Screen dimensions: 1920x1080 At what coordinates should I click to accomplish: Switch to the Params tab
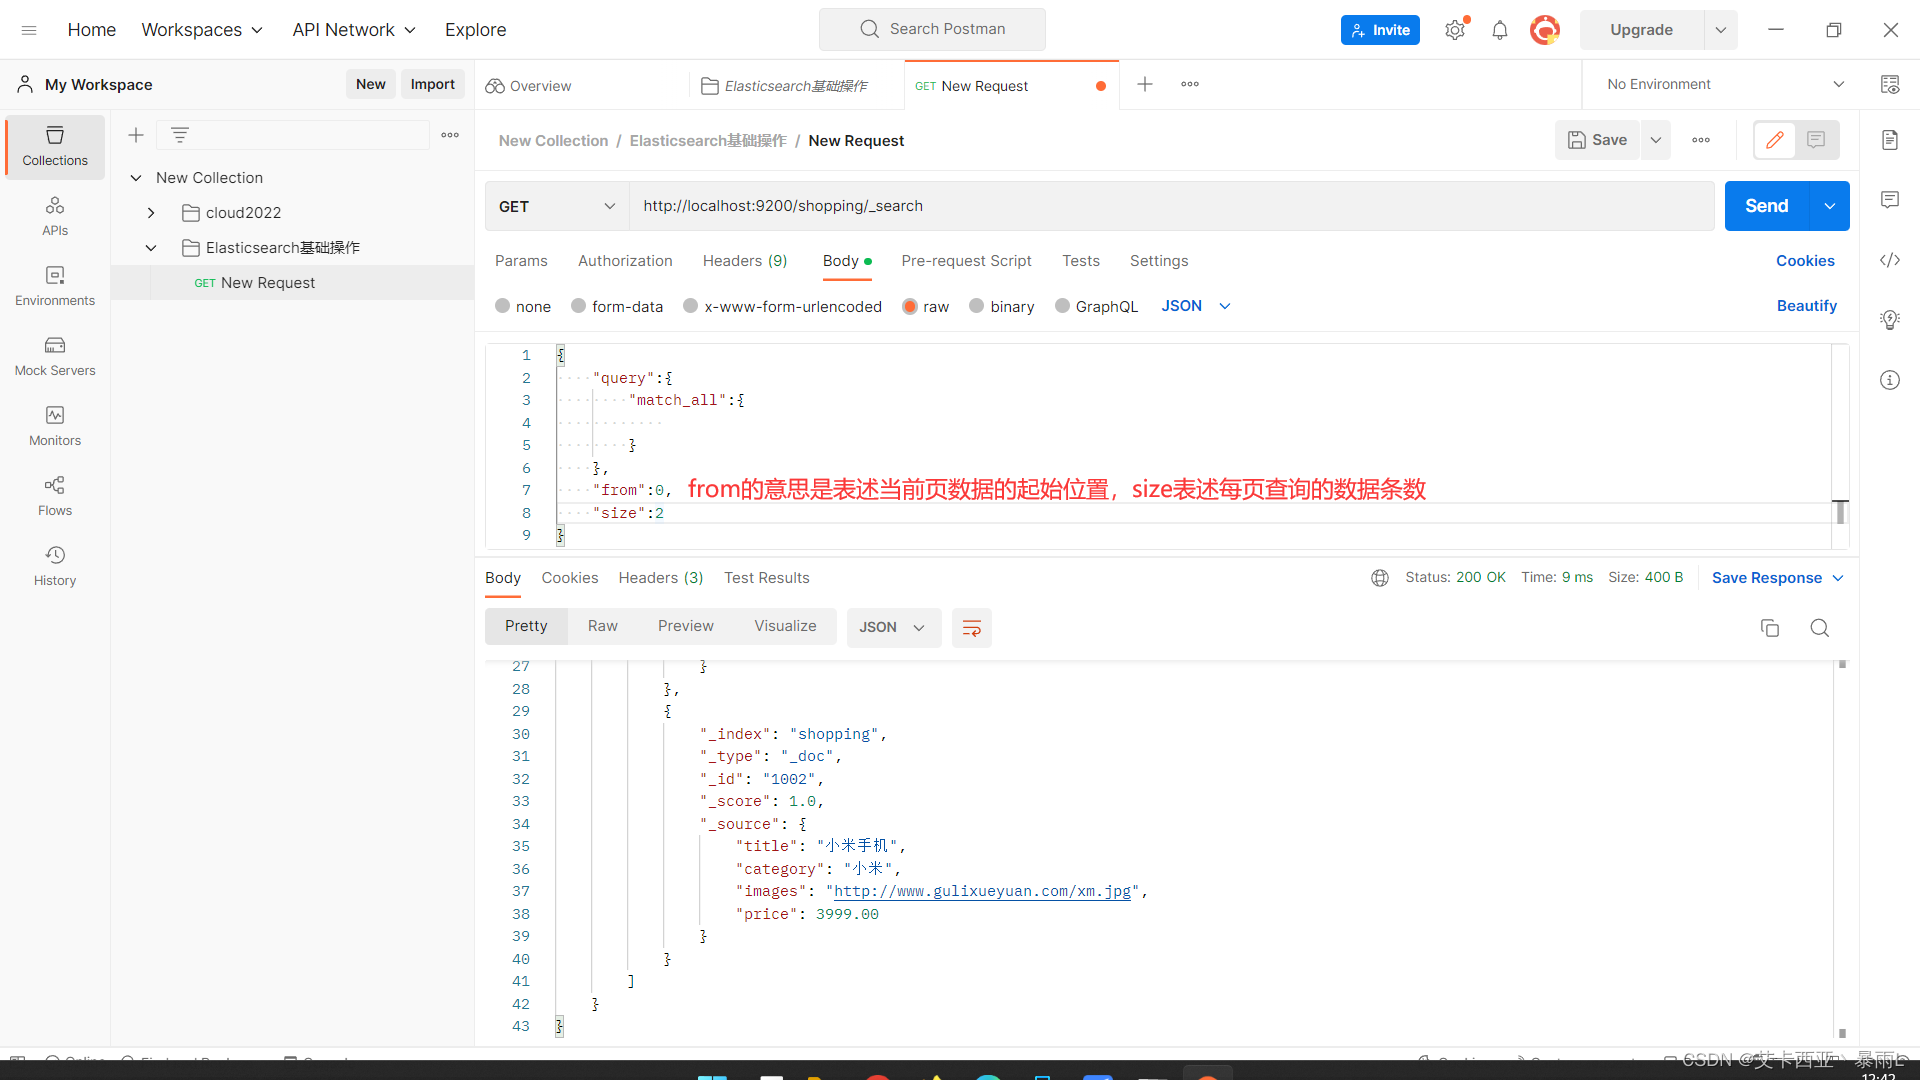[521, 261]
